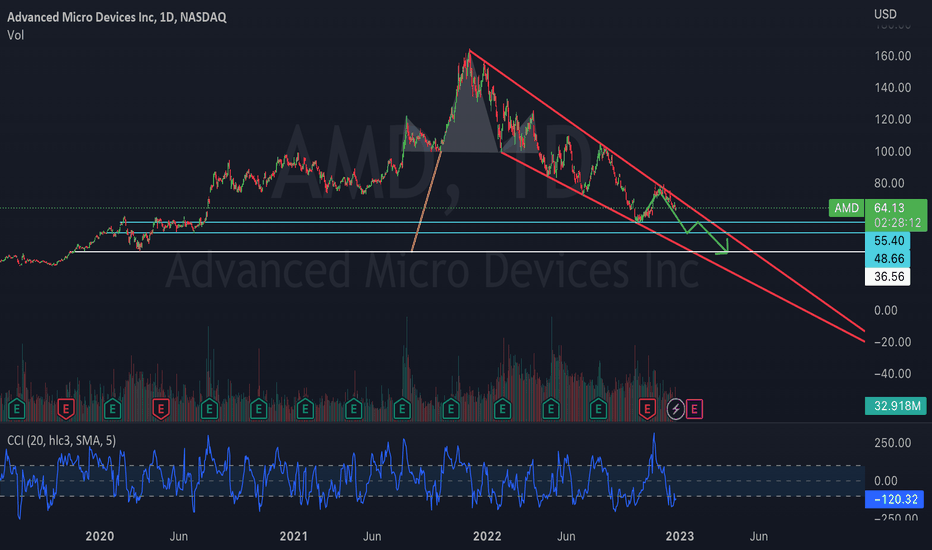This screenshot has height=550, width=932.
Task: Click the 140.00 price axis value
Action: 892,88
